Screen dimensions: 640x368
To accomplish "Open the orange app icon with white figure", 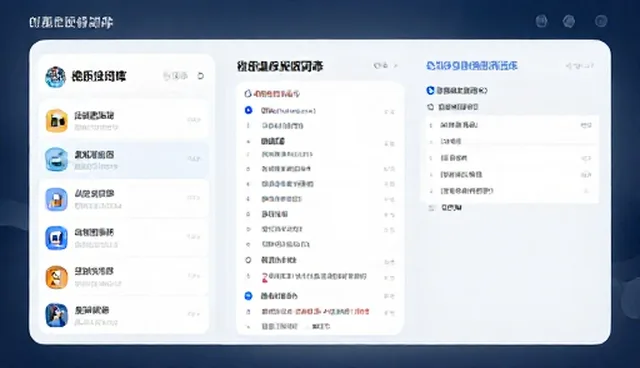I will tap(56, 277).
